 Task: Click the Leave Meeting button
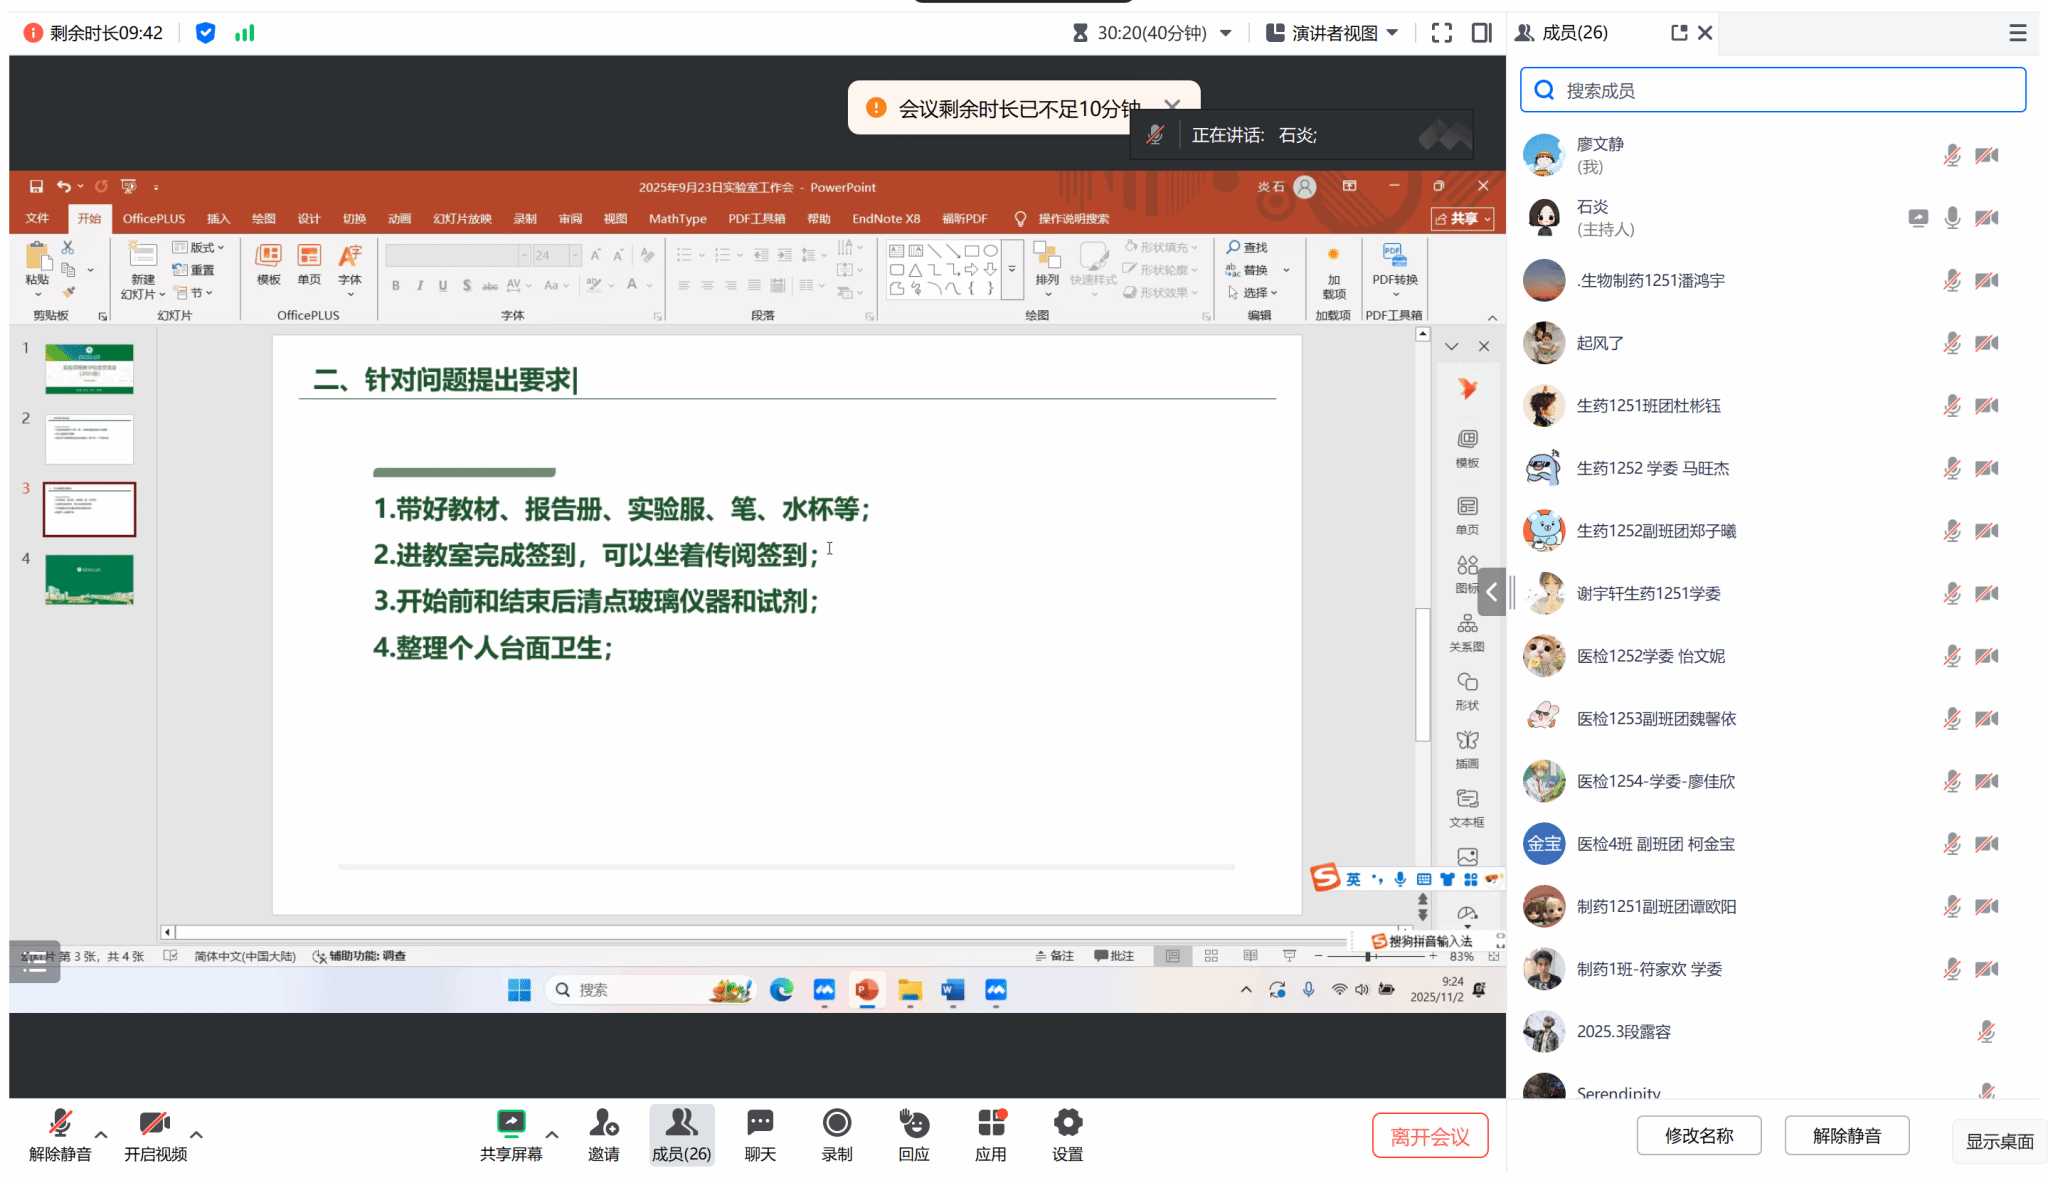[1429, 1136]
